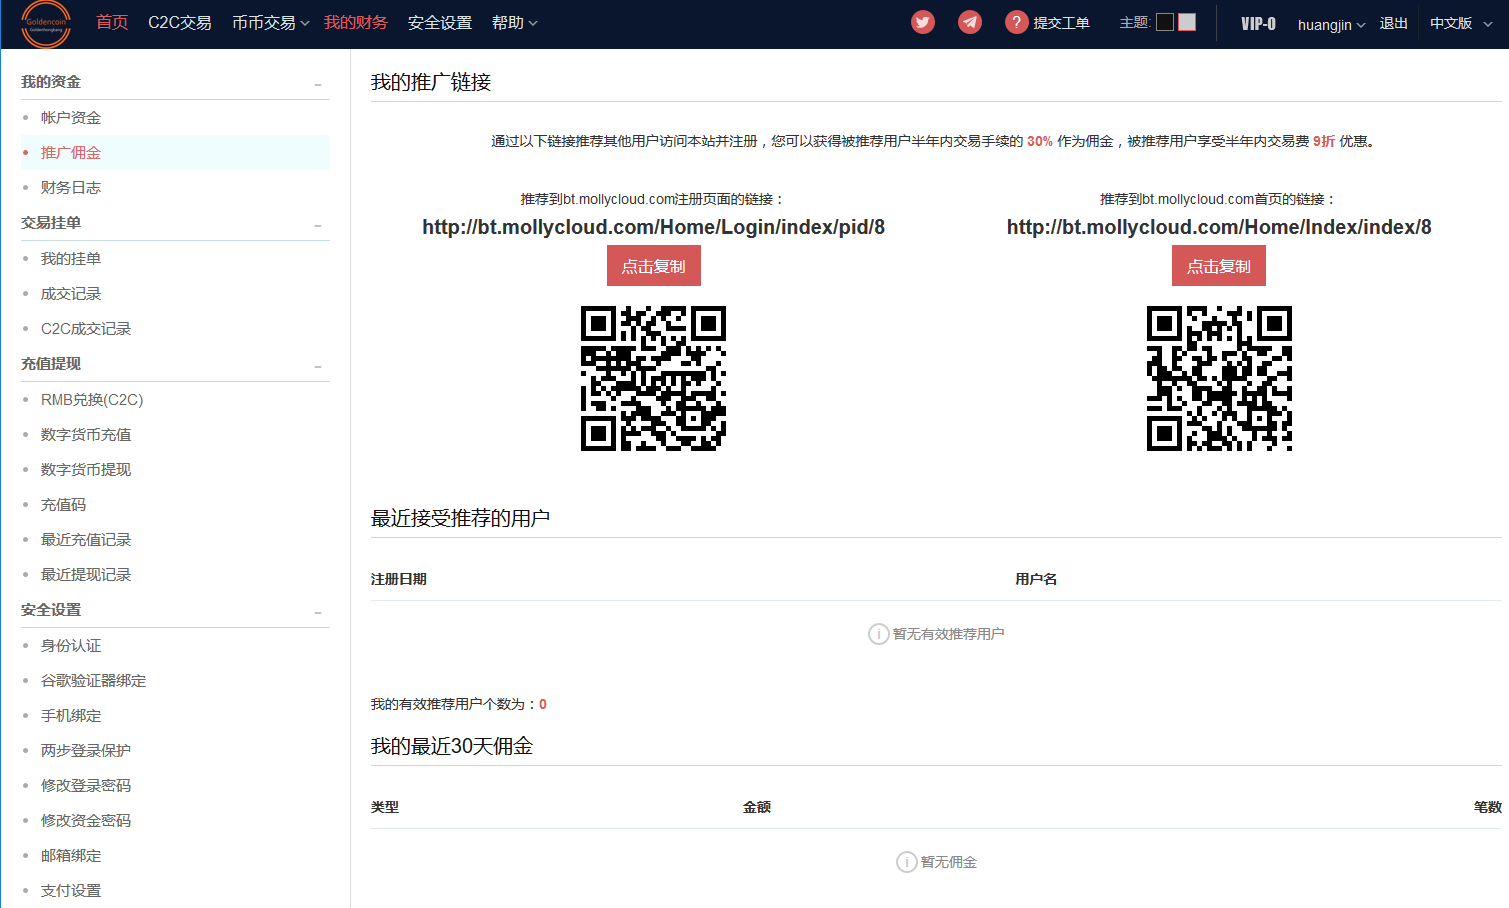Image resolution: width=1509 pixels, height=908 pixels.
Task: Open the Telegram social icon
Action: click(969, 22)
